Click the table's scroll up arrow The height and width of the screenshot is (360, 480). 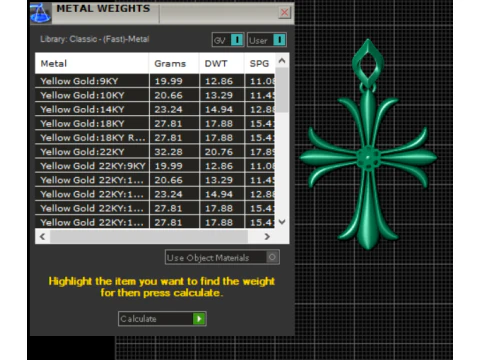click(x=282, y=61)
